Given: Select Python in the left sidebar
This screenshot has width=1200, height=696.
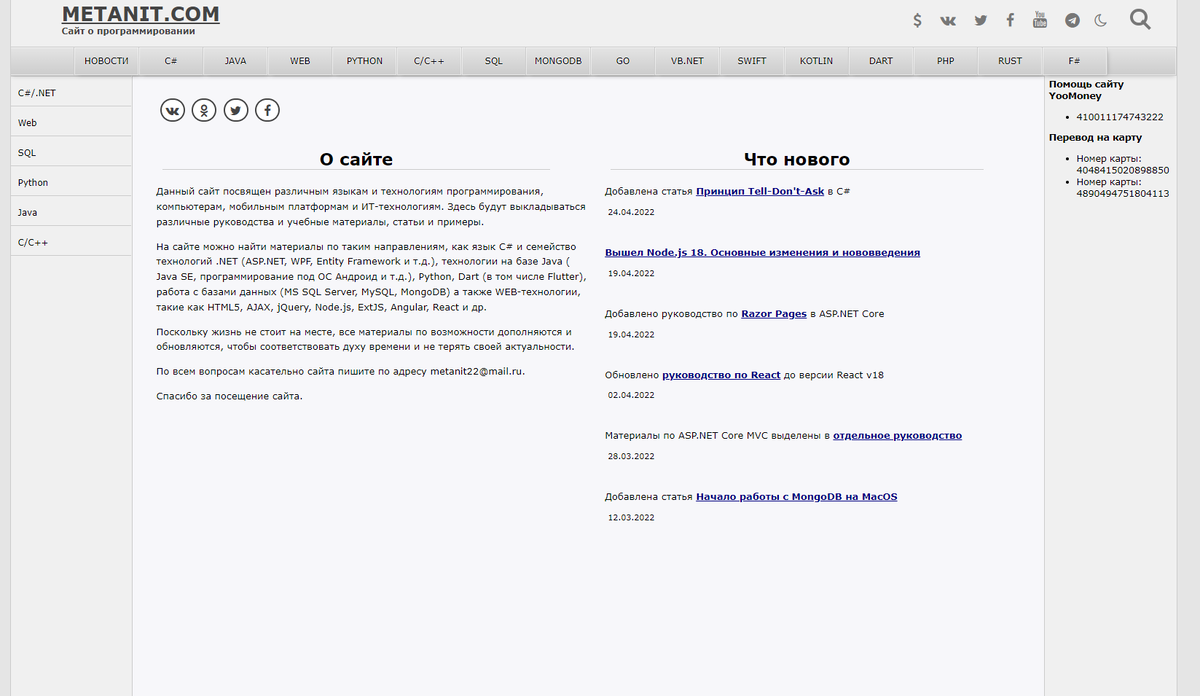Looking at the screenshot, I should click(71, 182).
